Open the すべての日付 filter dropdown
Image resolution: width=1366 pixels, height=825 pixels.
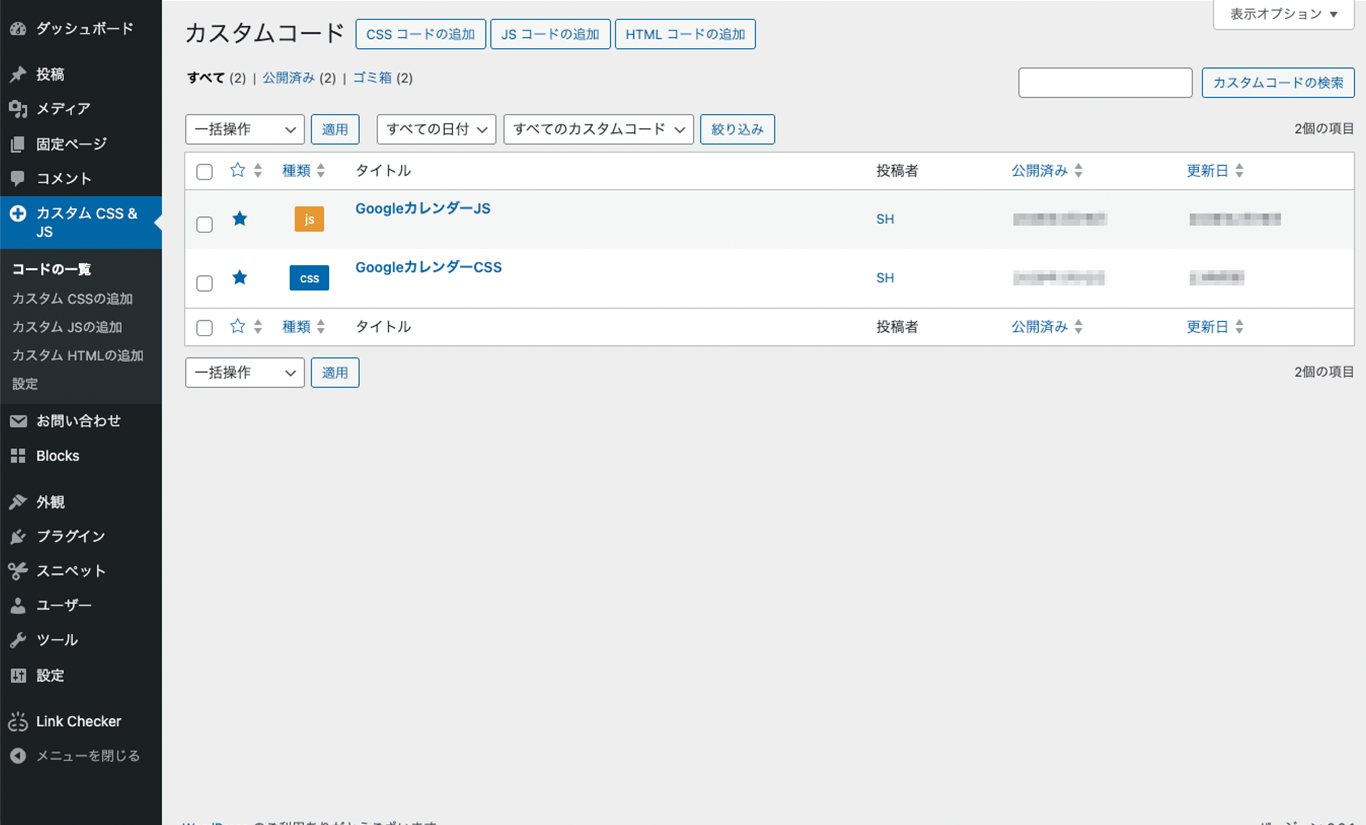tap(436, 129)
